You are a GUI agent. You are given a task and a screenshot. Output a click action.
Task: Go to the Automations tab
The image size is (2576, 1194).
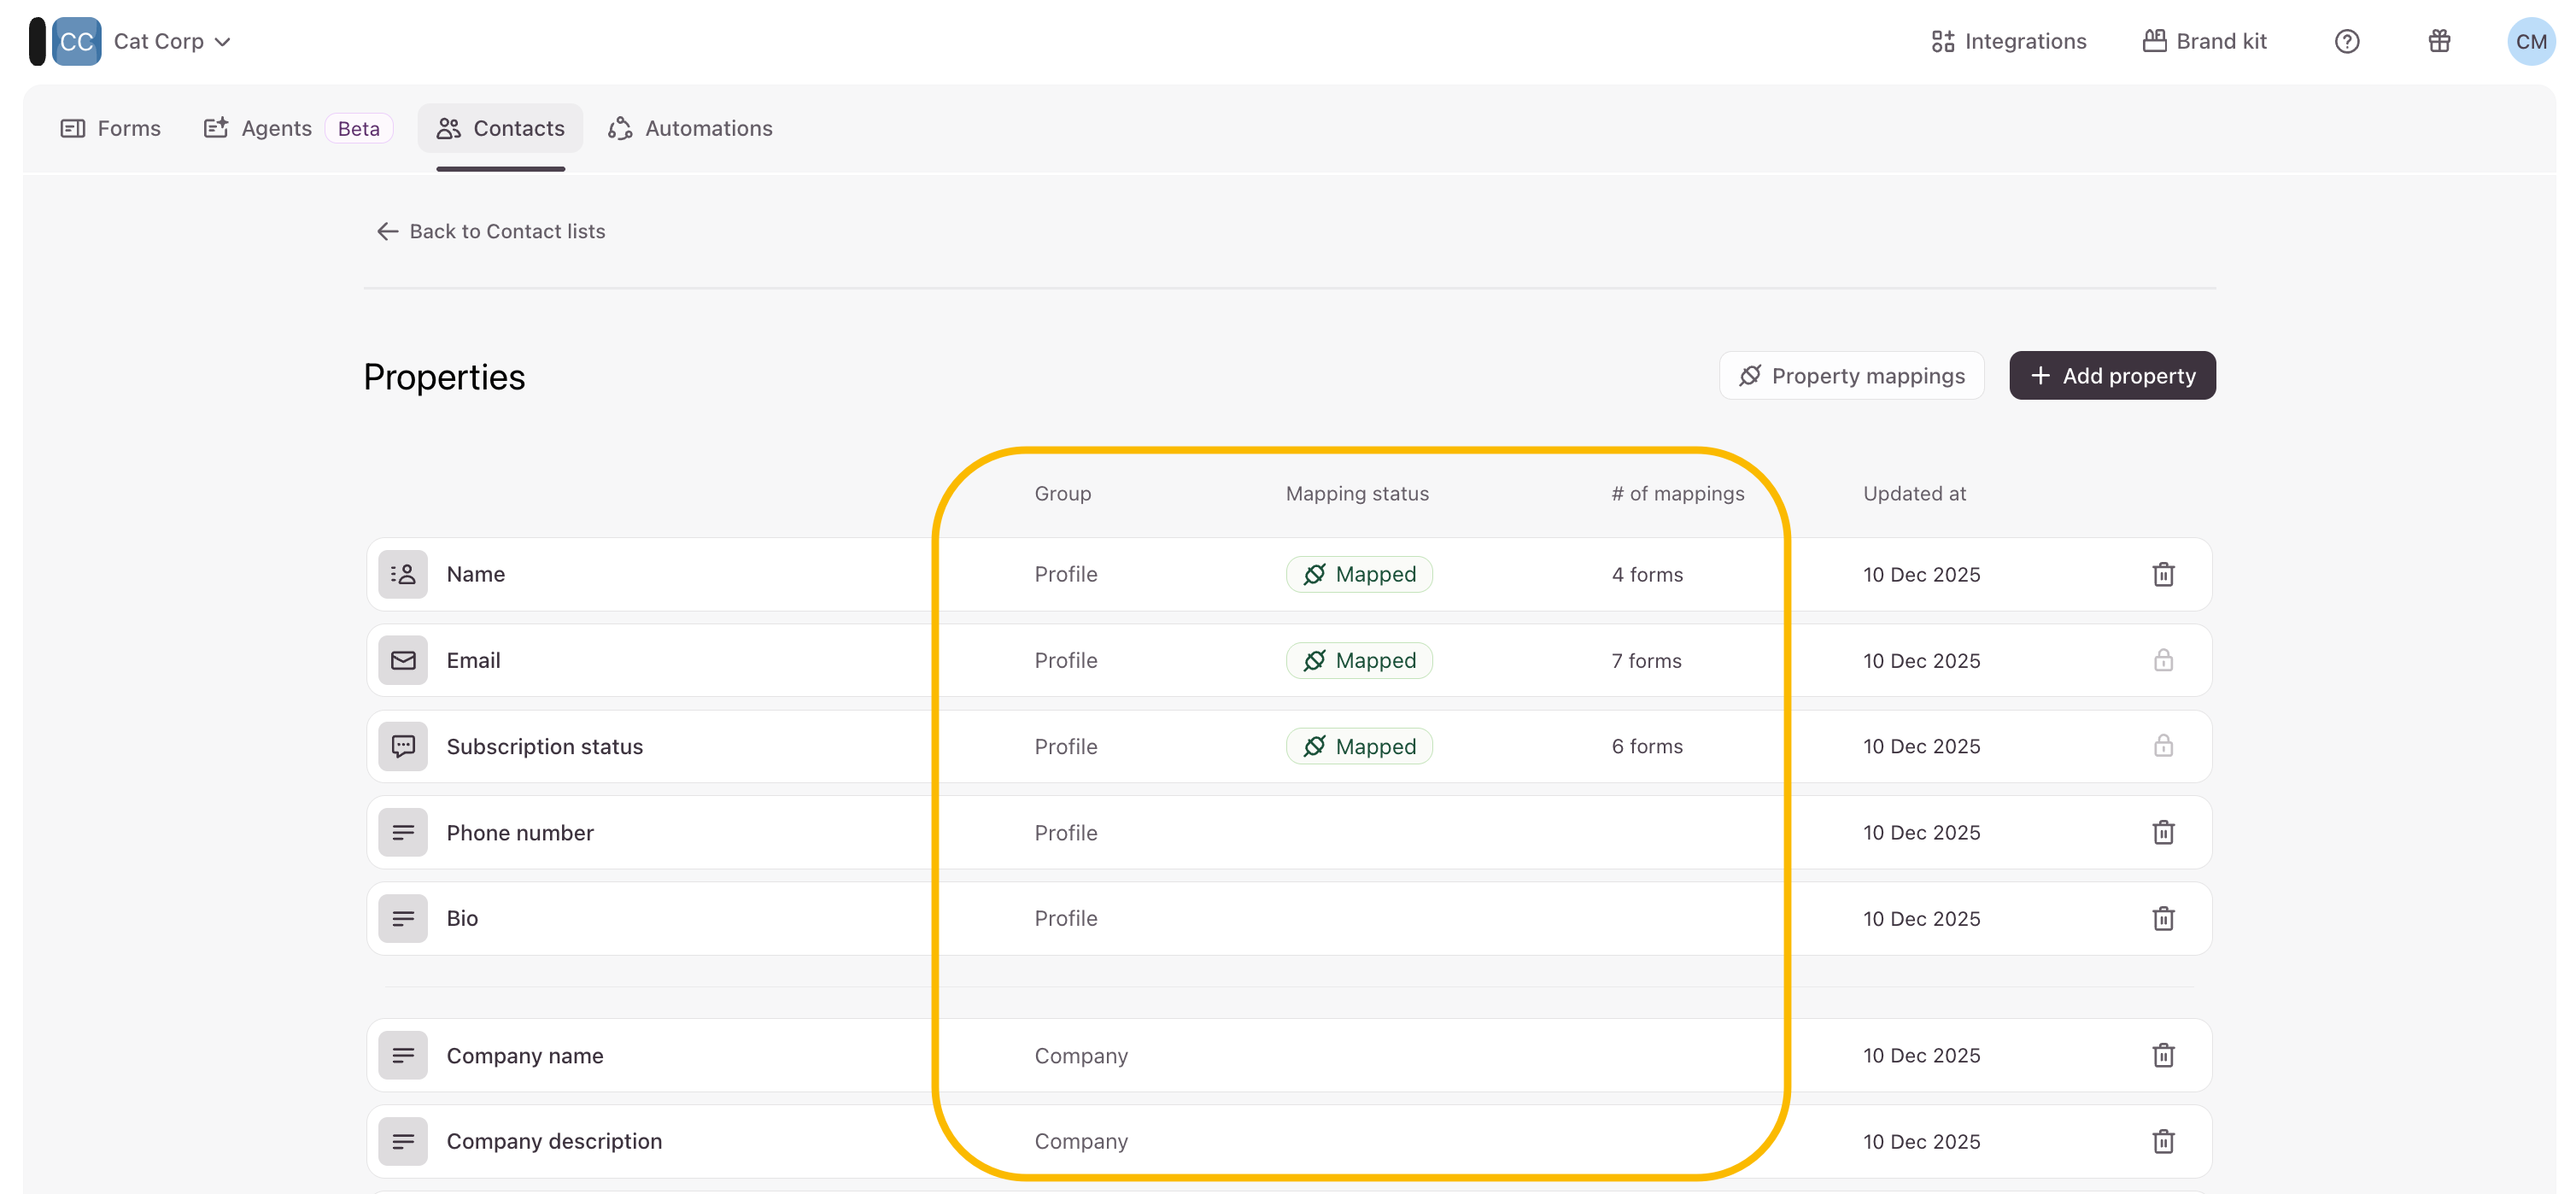pyautogui.click(x=690, y=128)
